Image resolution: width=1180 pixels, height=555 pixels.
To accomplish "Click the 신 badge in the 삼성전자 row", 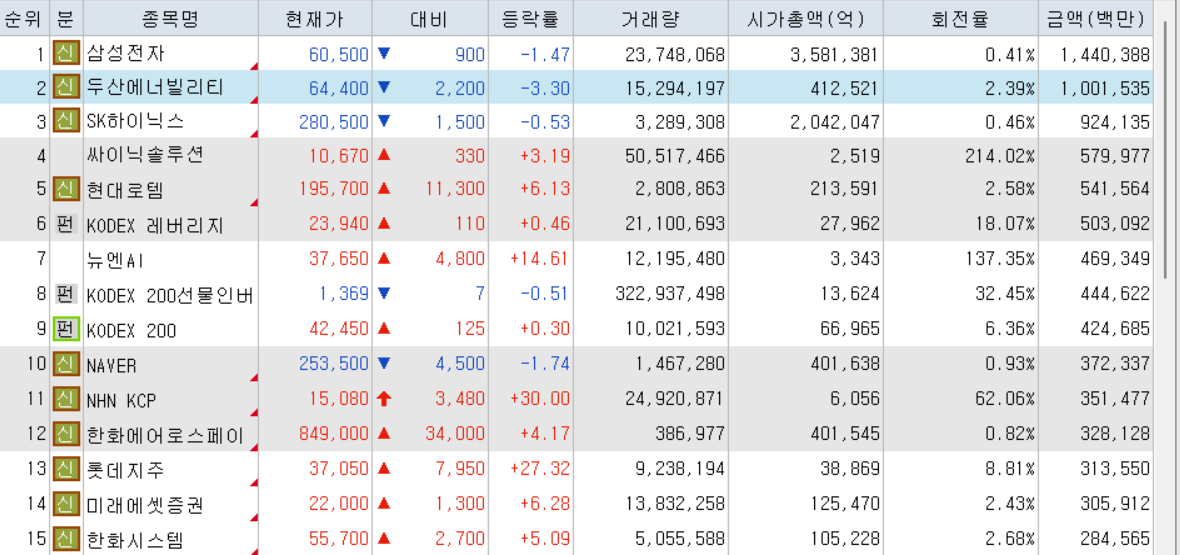I will click(66, 53).
